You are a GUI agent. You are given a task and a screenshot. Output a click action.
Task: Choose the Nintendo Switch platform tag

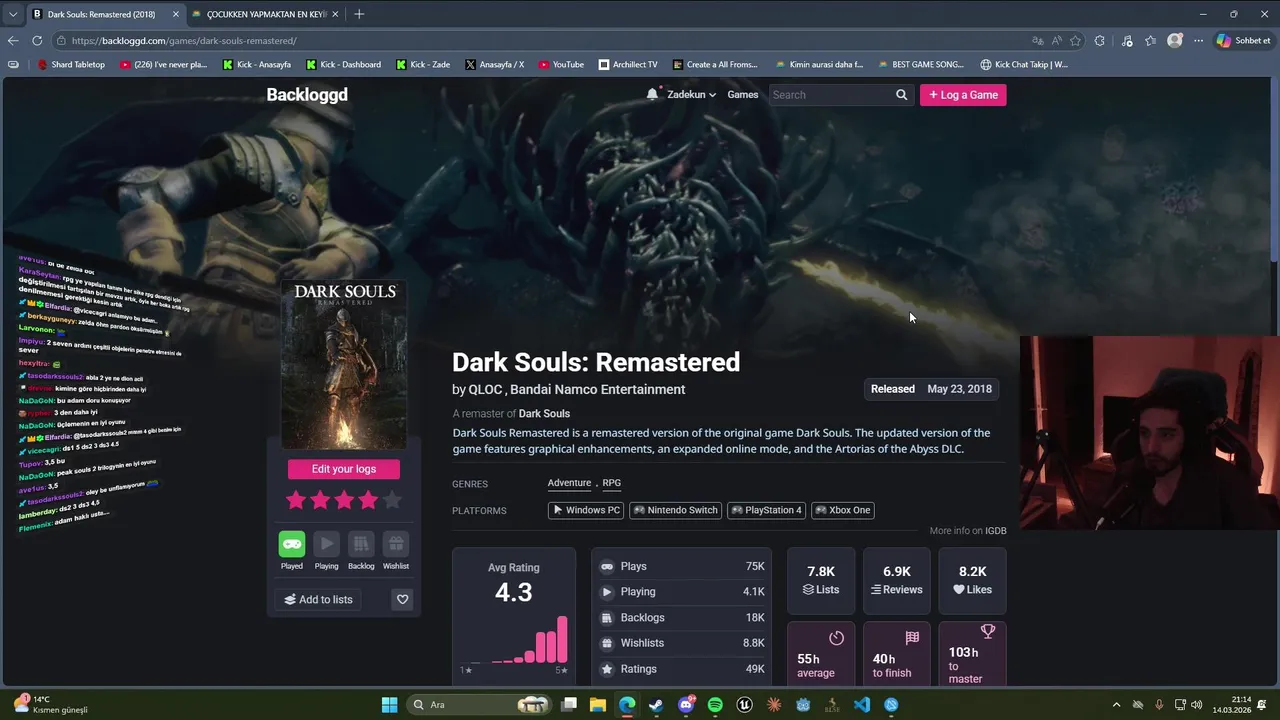coord(676,510)
